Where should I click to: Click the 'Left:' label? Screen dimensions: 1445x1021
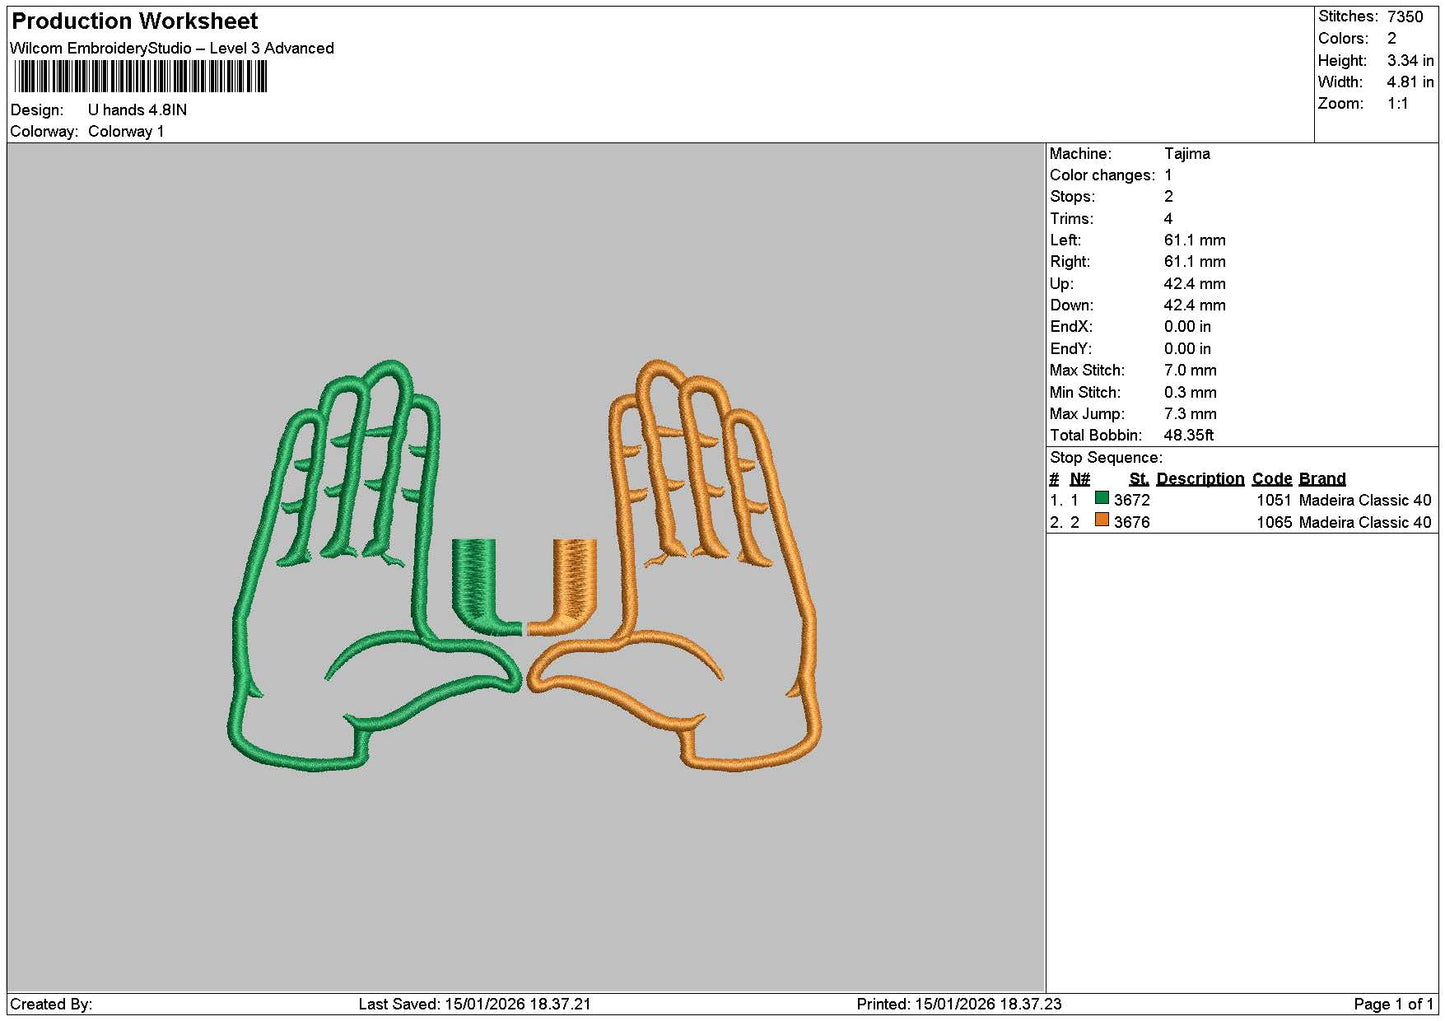pos(1066,240)
